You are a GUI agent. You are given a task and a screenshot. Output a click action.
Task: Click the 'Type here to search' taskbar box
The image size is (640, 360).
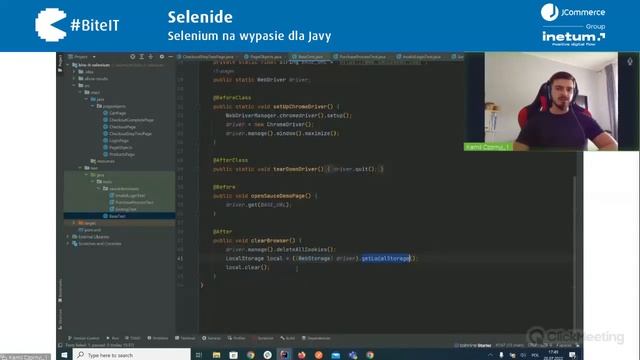132,355
